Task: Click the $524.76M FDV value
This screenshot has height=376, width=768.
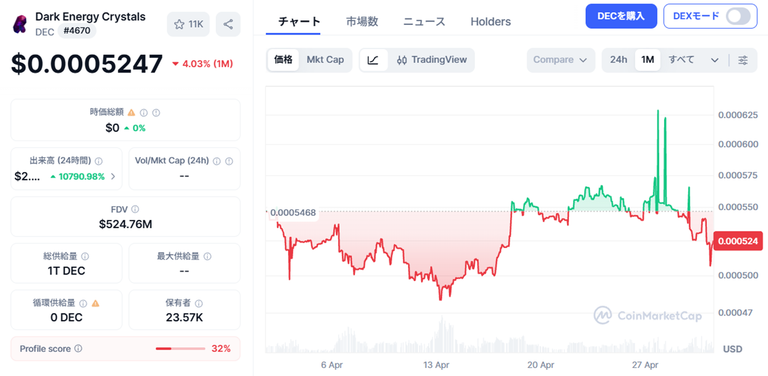Action: (125, 224)
